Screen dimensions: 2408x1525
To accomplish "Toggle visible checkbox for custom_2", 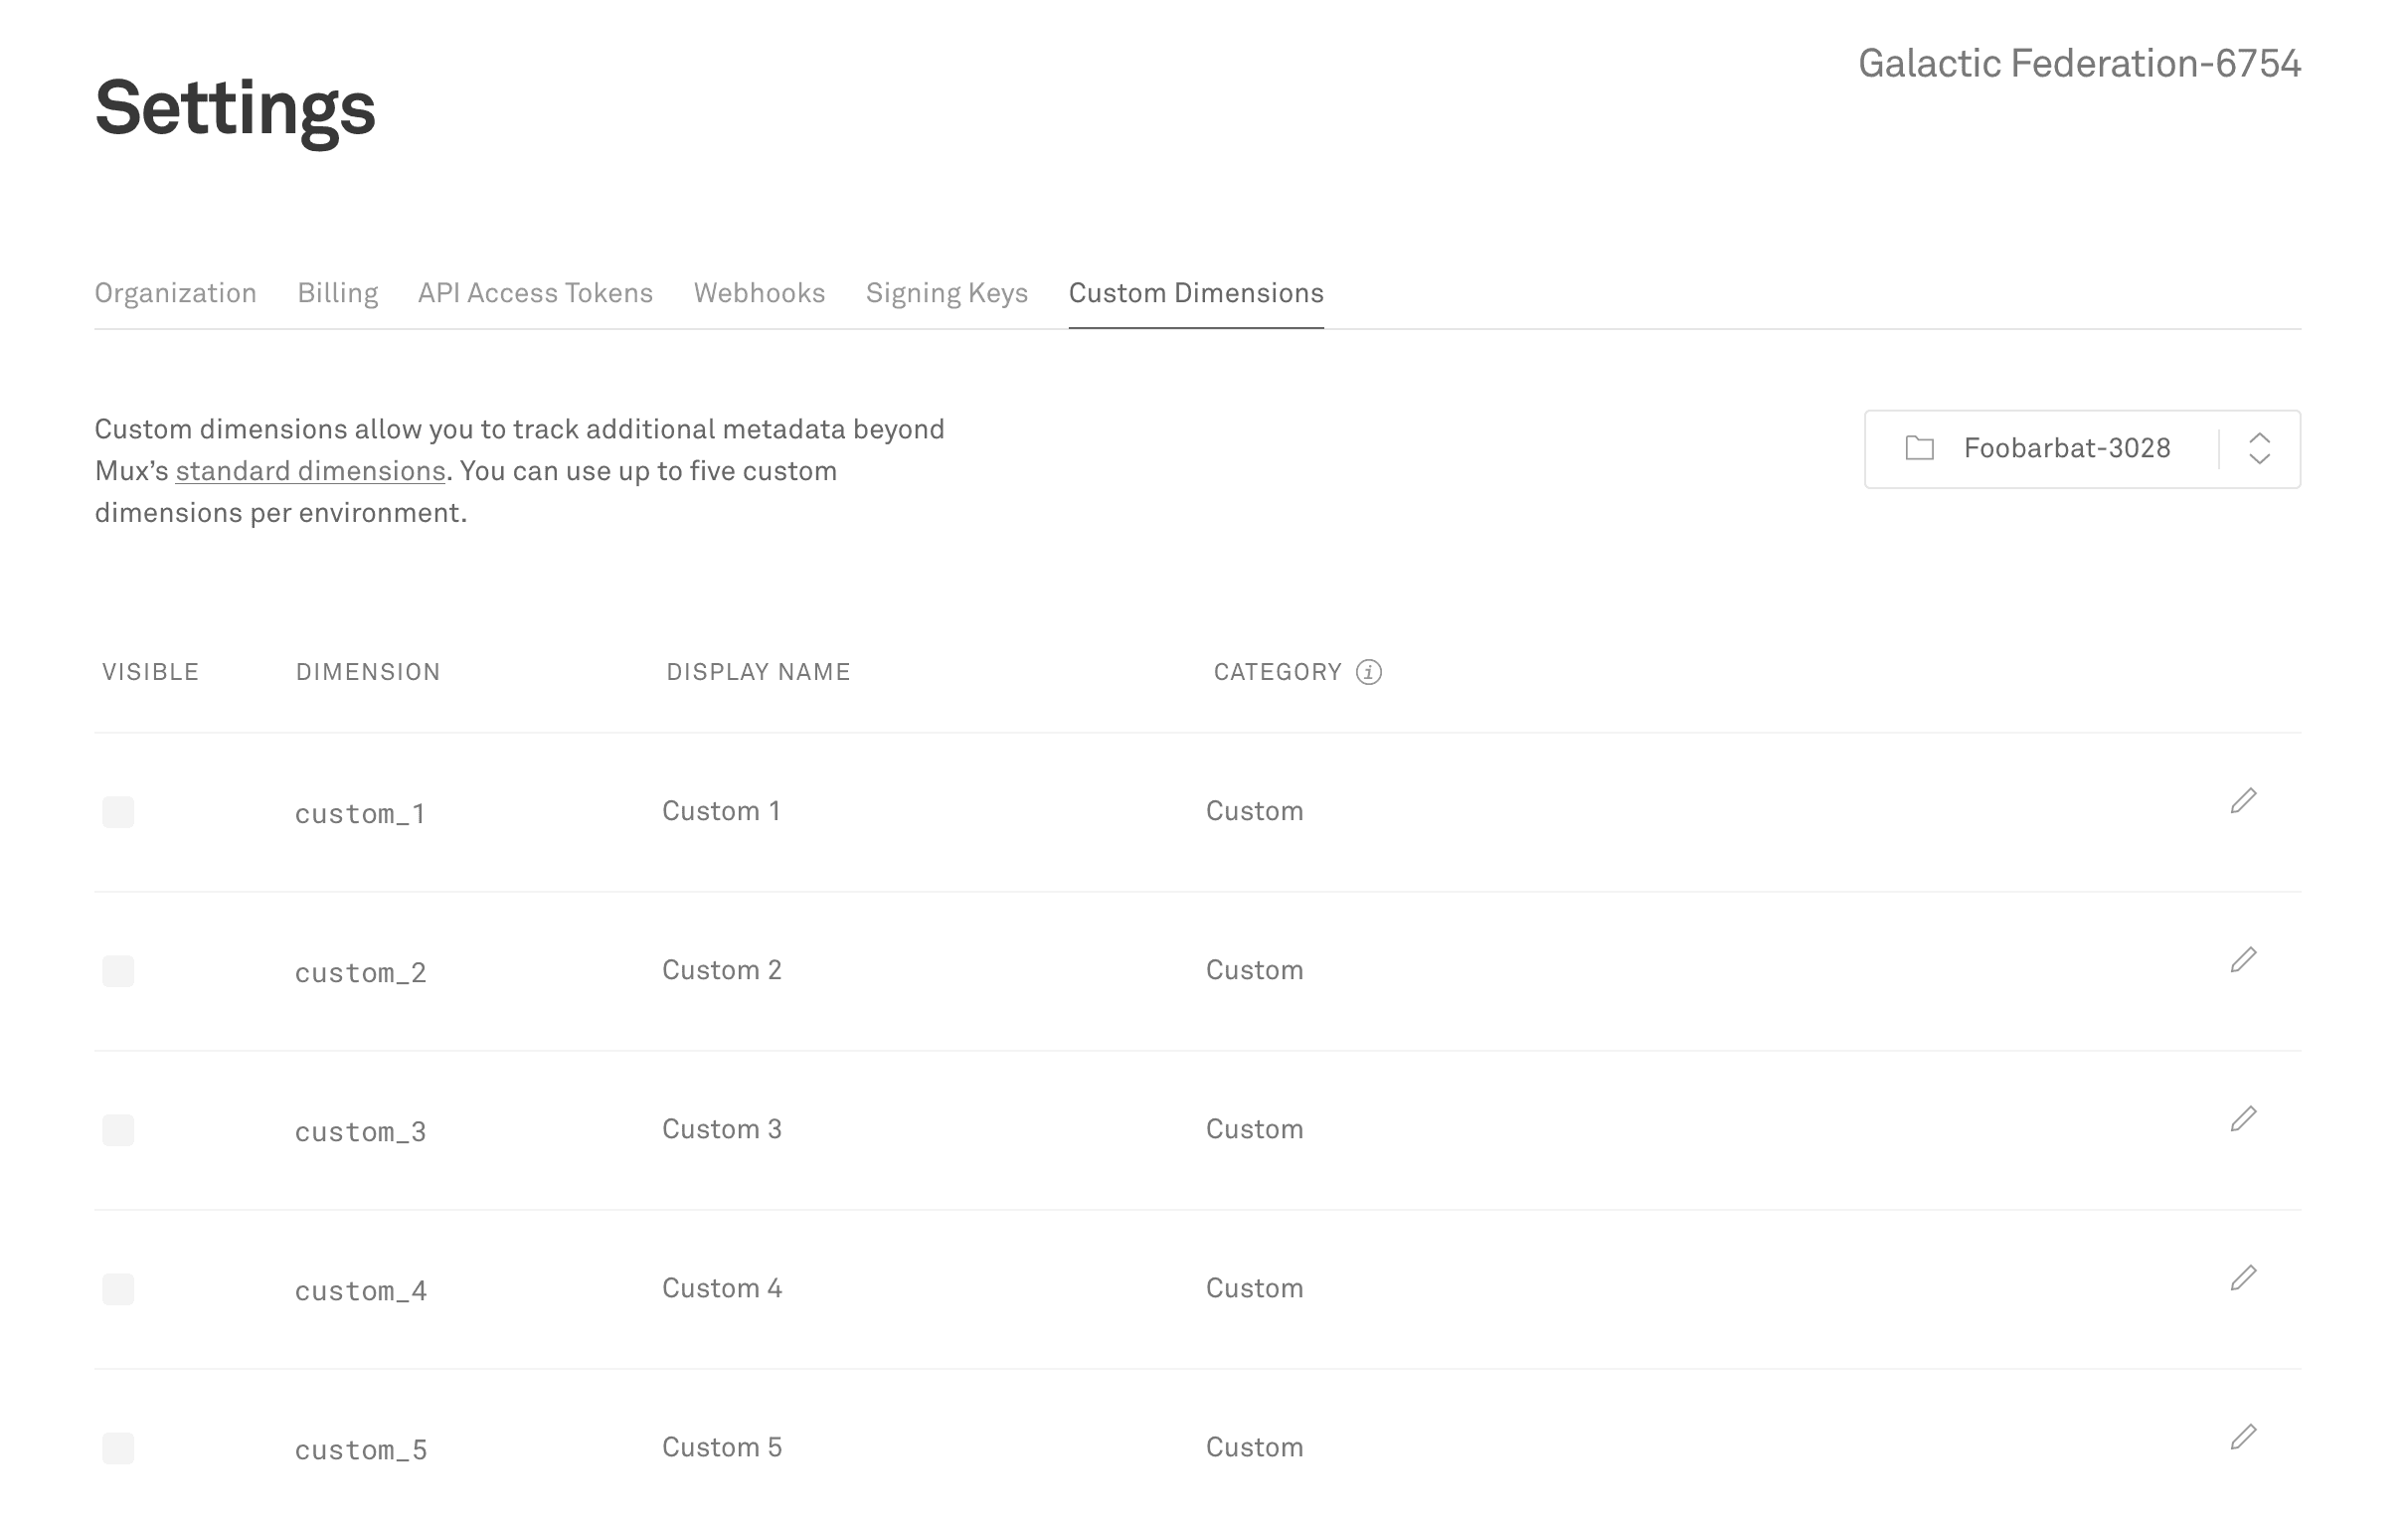I will [118, 971].
